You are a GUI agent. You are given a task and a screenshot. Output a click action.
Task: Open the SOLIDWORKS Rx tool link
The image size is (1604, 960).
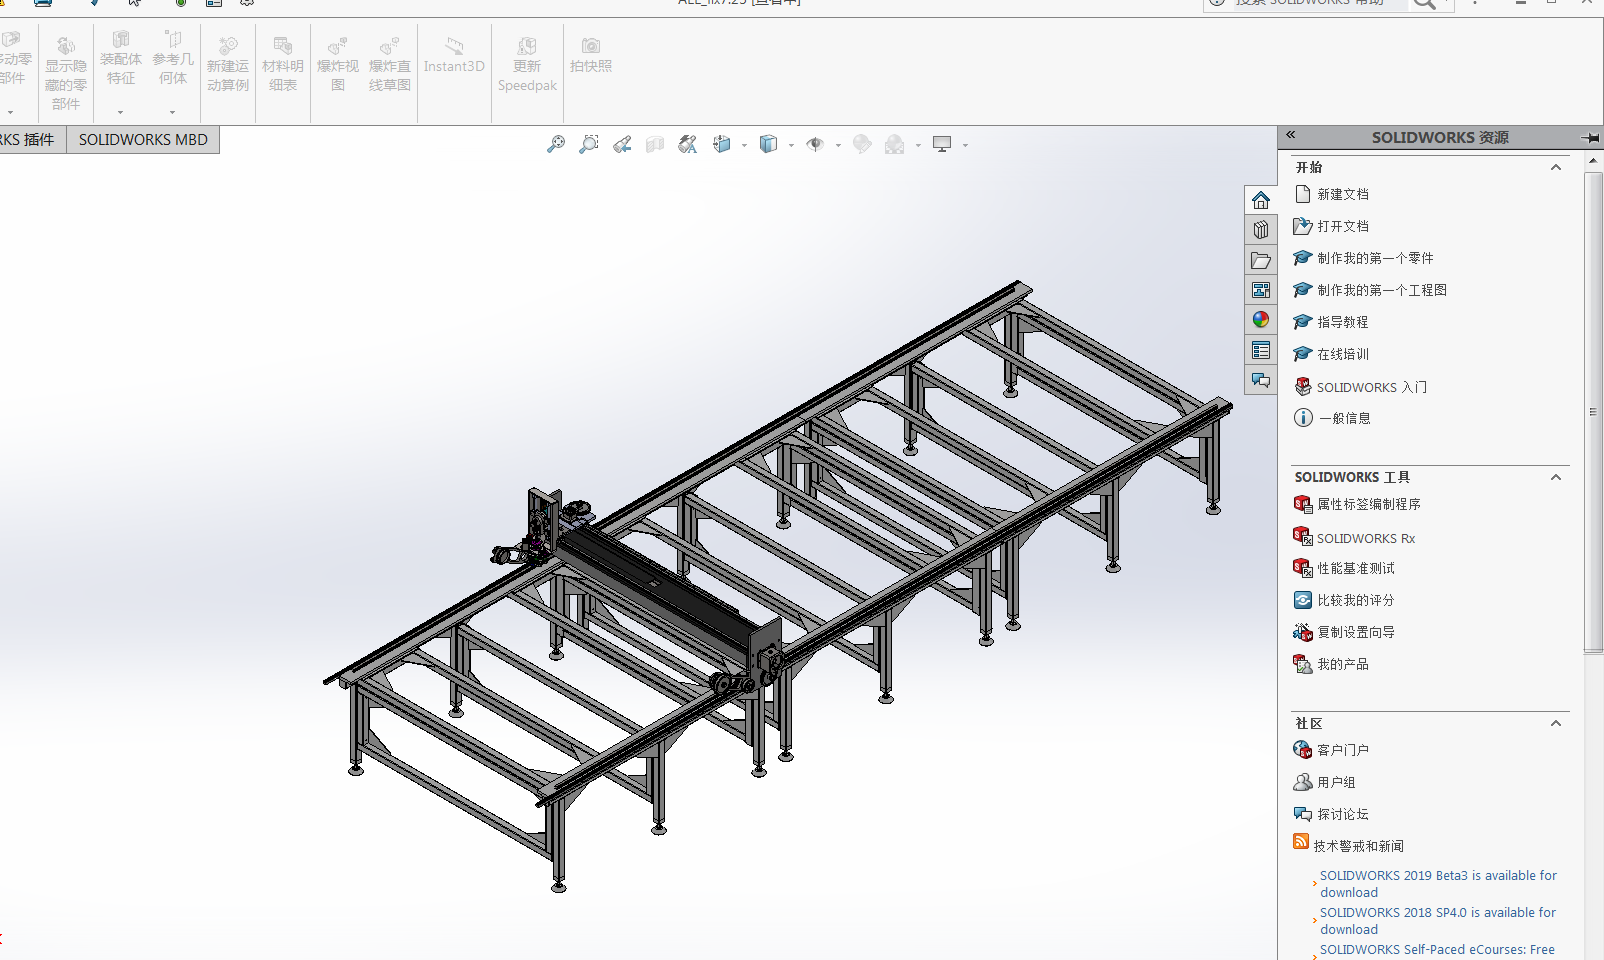(x=1365, y=538)
